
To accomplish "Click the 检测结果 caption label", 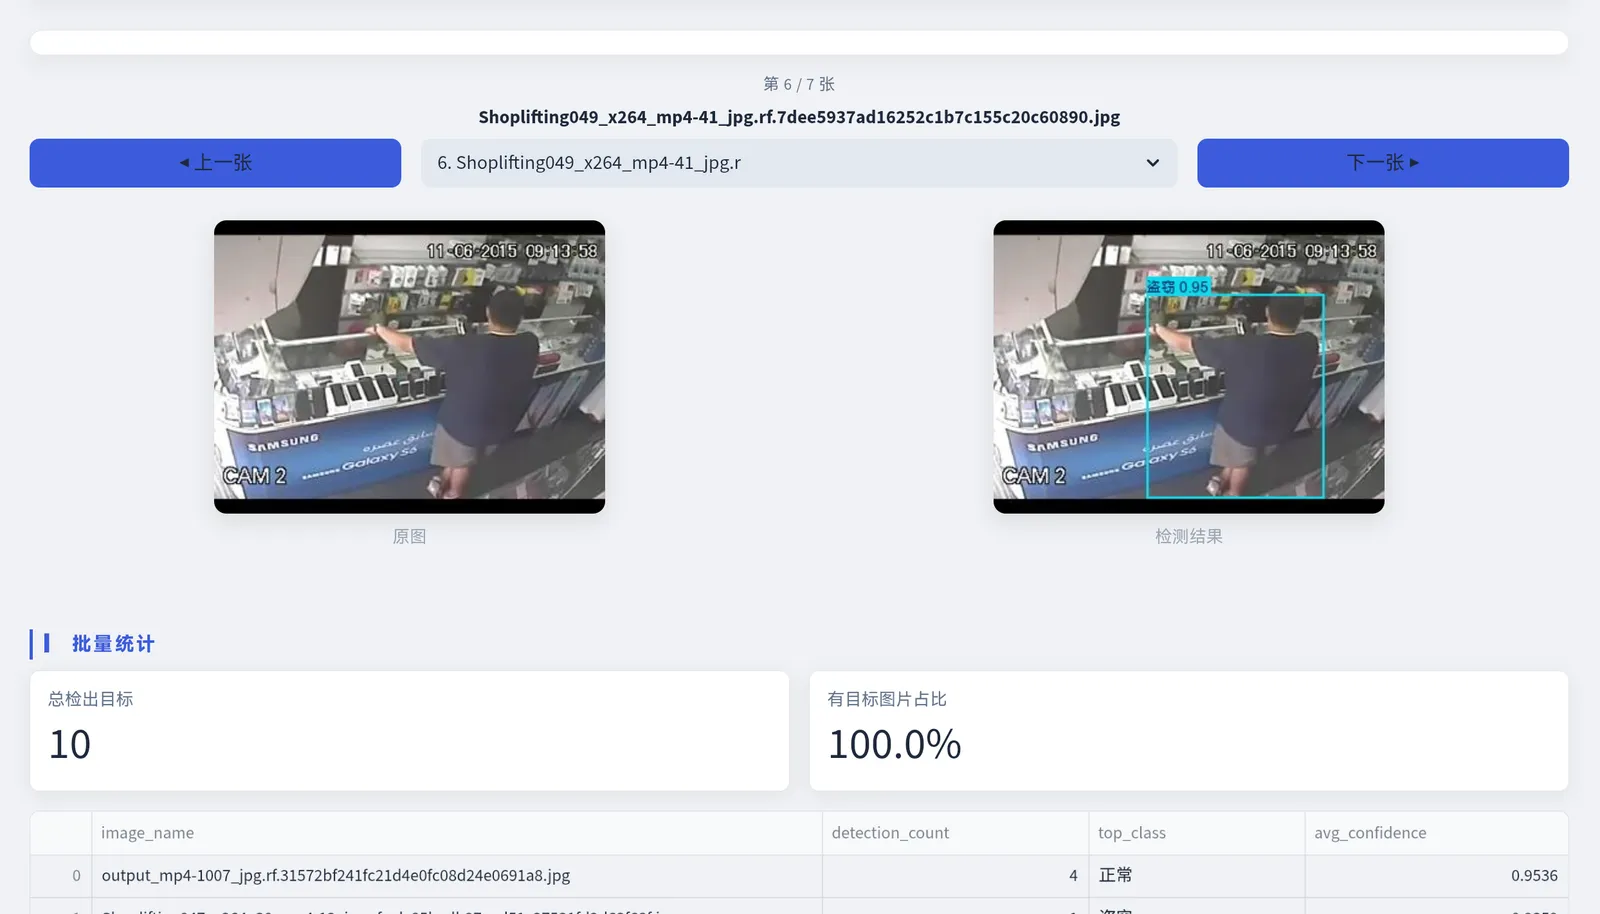I will coord(1189,537).
